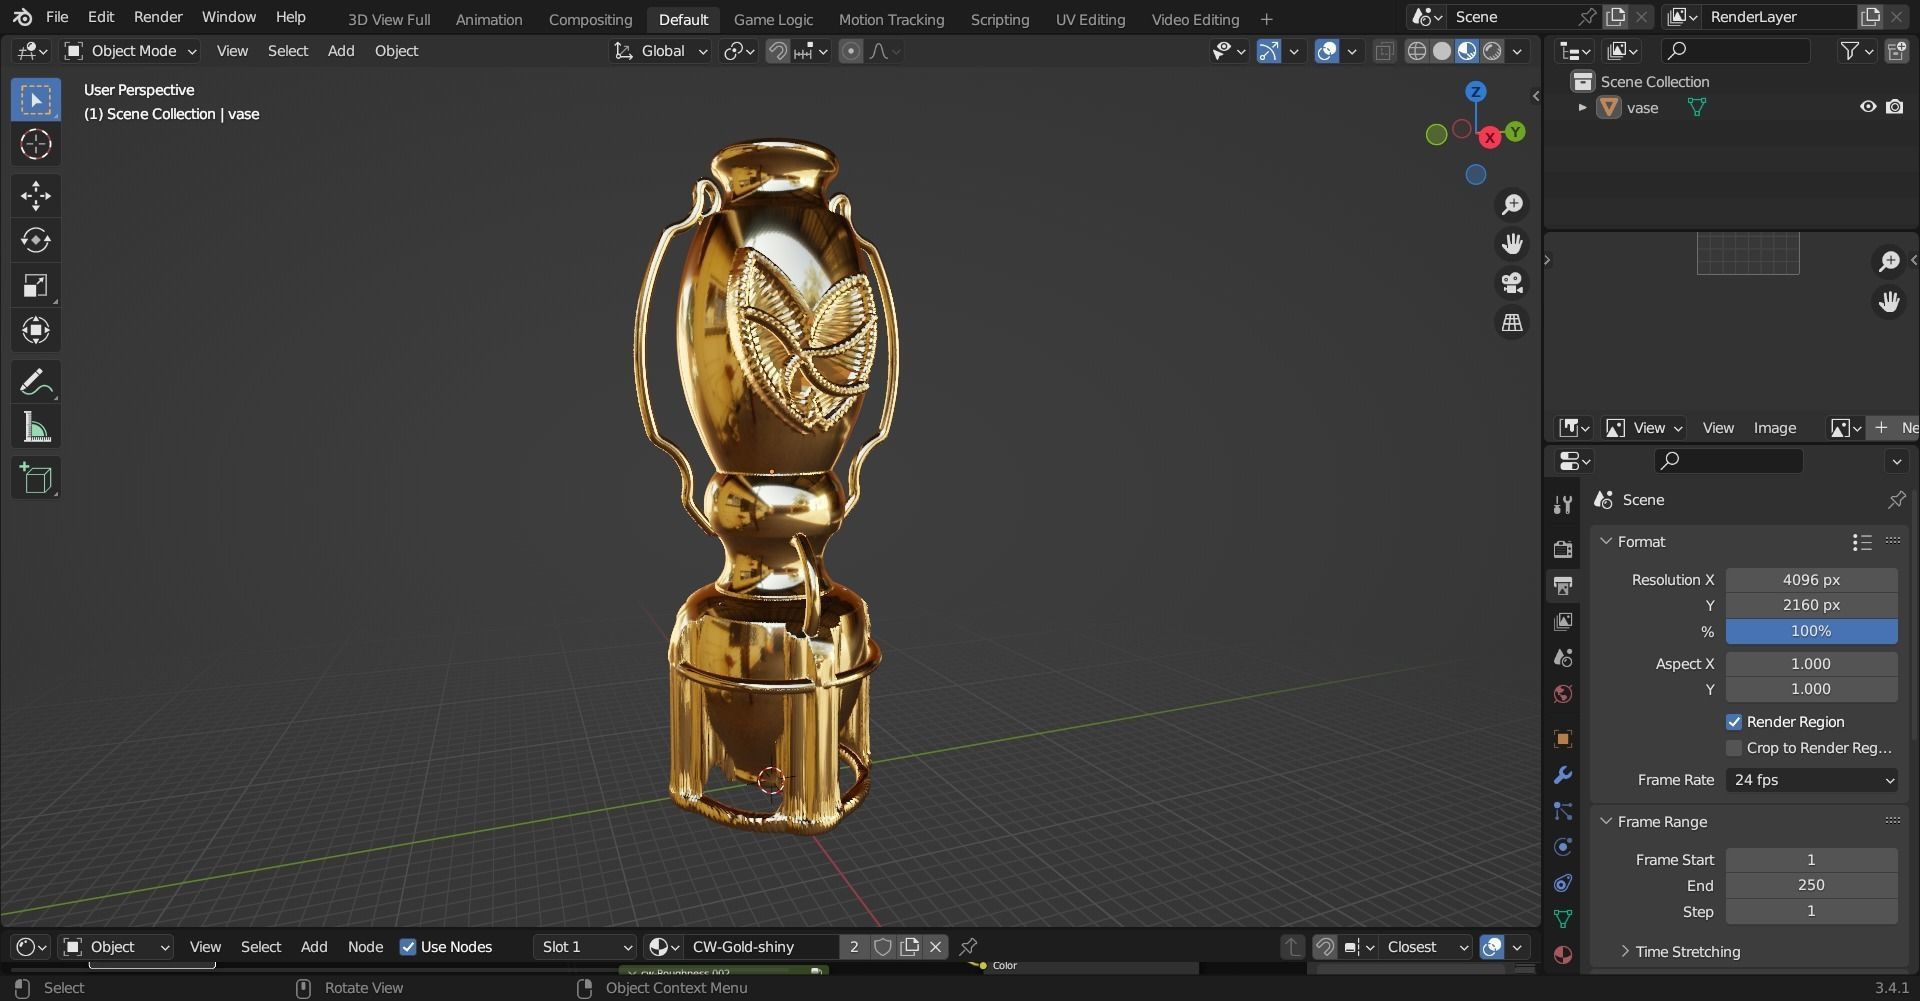Toggle Use Nodes checkbox
This screenshot has width=1920, height=1001.
tap(408, 947)
